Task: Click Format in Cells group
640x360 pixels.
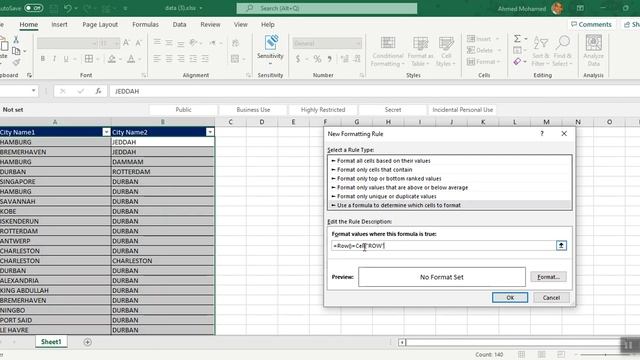Action: click(484, 62)
